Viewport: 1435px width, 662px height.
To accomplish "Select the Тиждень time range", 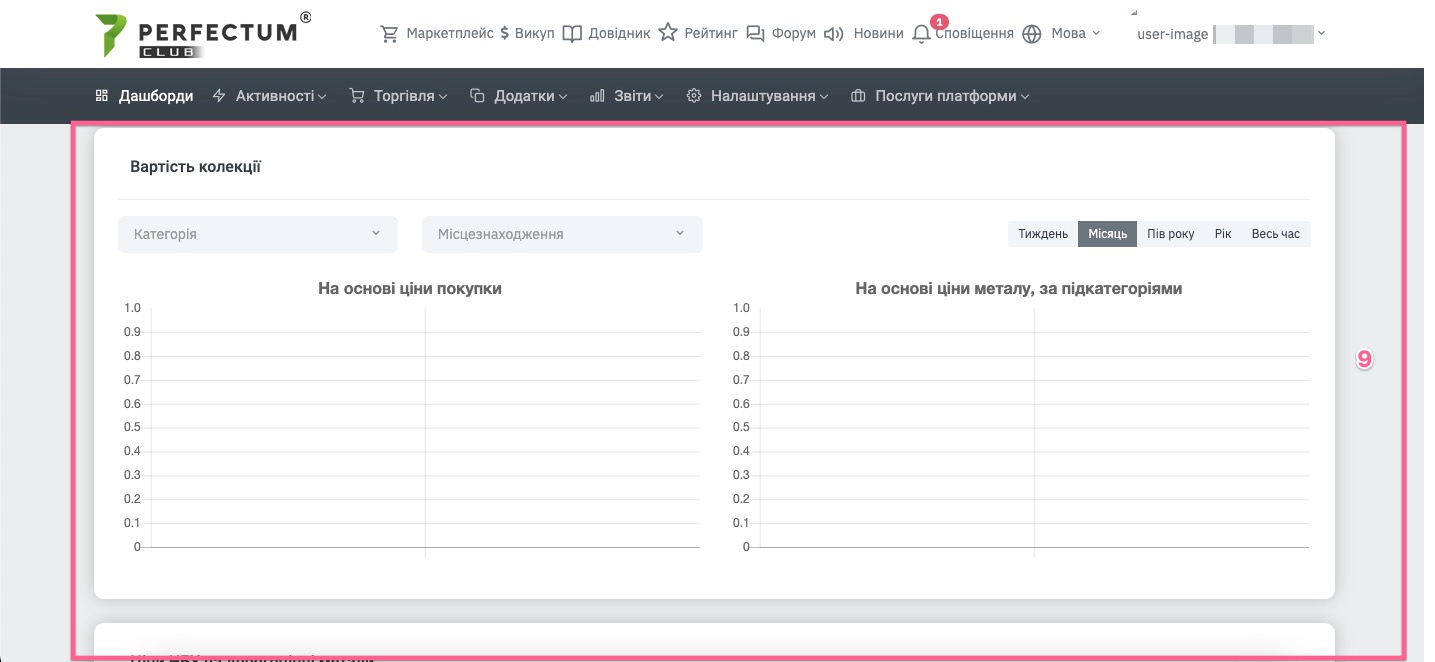I will 1043,234.
